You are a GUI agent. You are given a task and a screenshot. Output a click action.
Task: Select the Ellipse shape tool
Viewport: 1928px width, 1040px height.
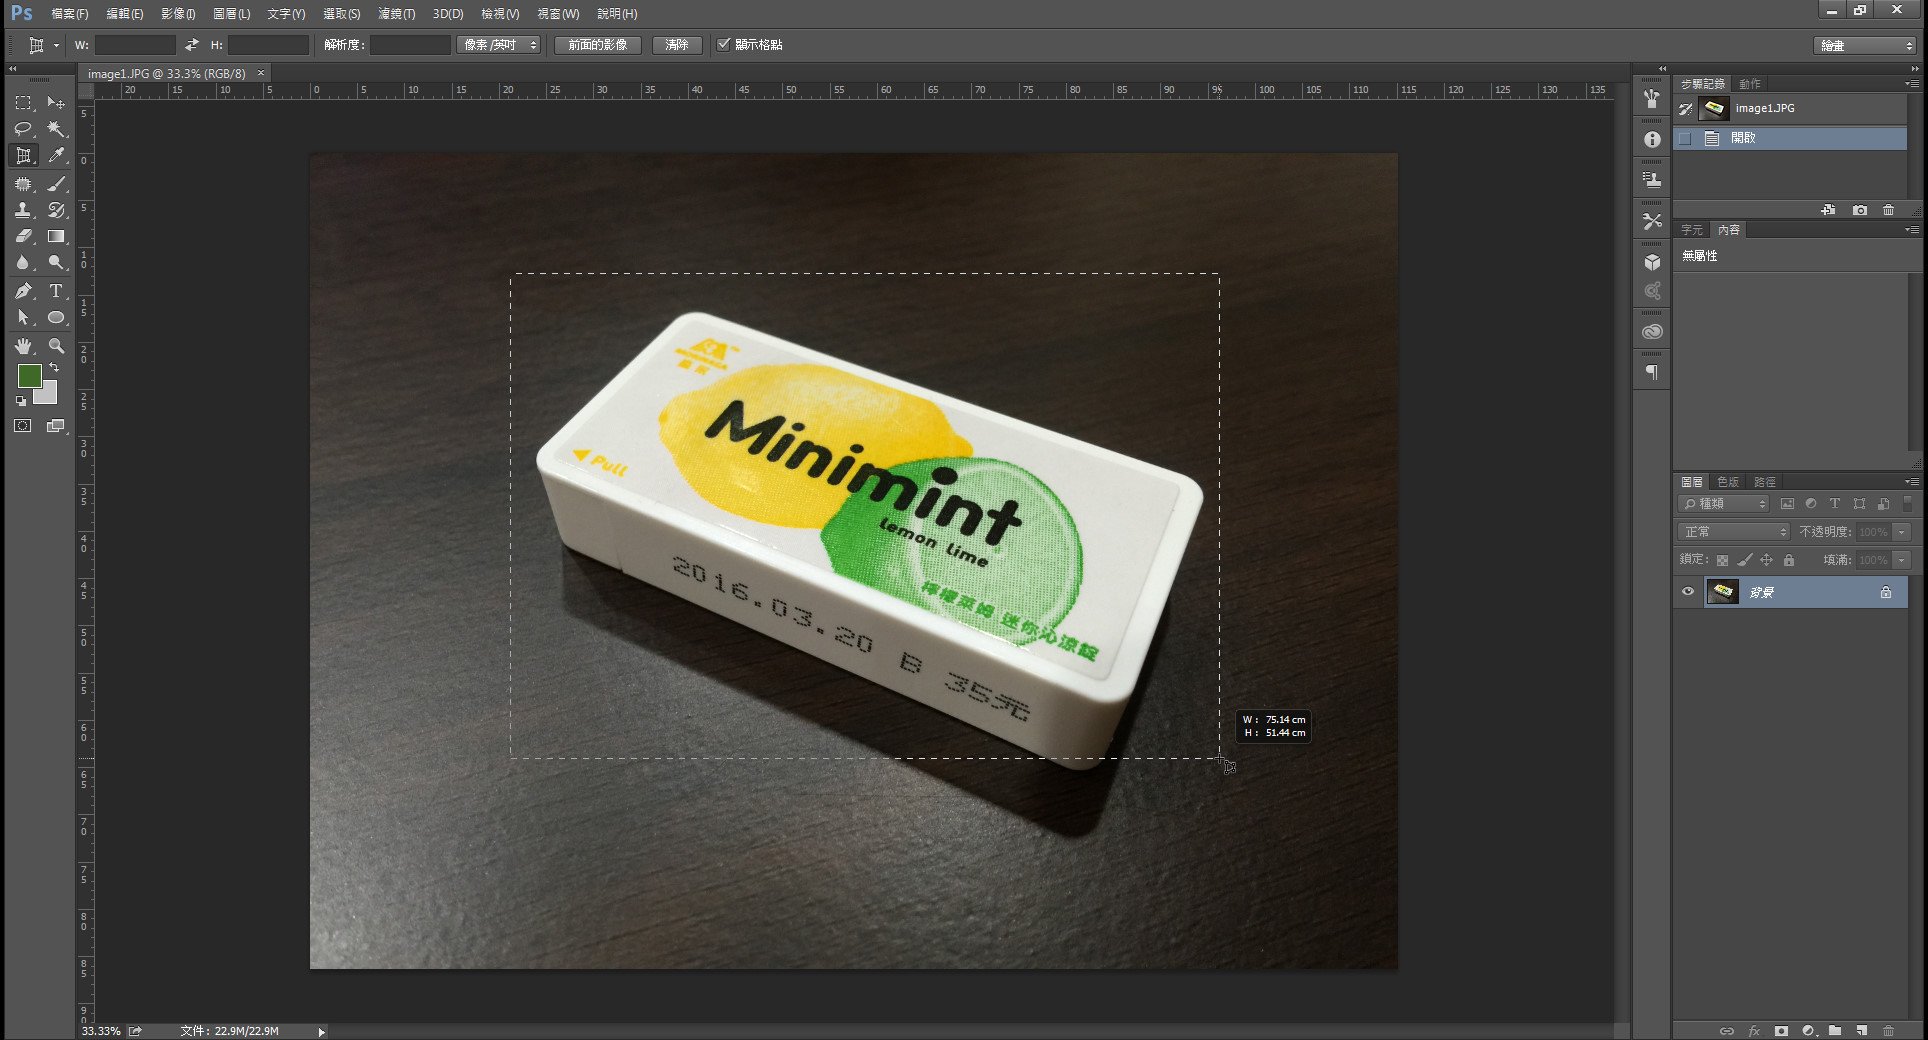[x=56, y=317]
